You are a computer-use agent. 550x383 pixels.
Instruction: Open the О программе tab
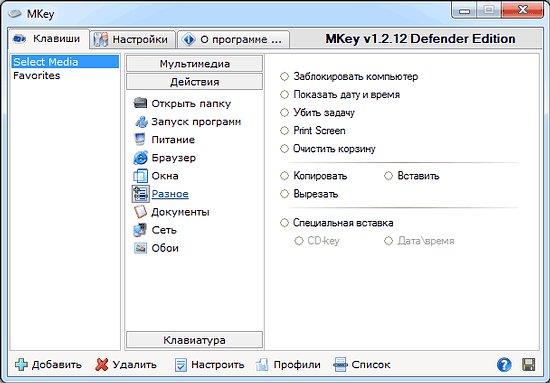[x=234, y=39]
